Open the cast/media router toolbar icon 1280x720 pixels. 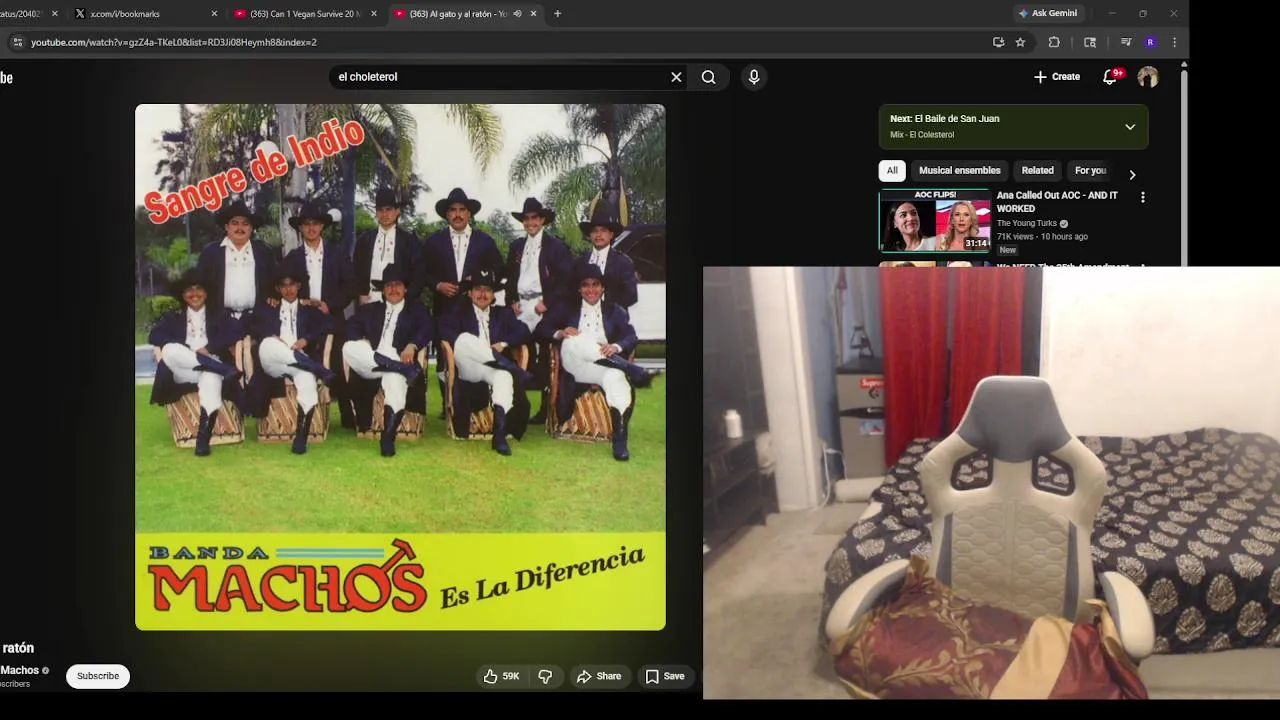click(1090, 42)
